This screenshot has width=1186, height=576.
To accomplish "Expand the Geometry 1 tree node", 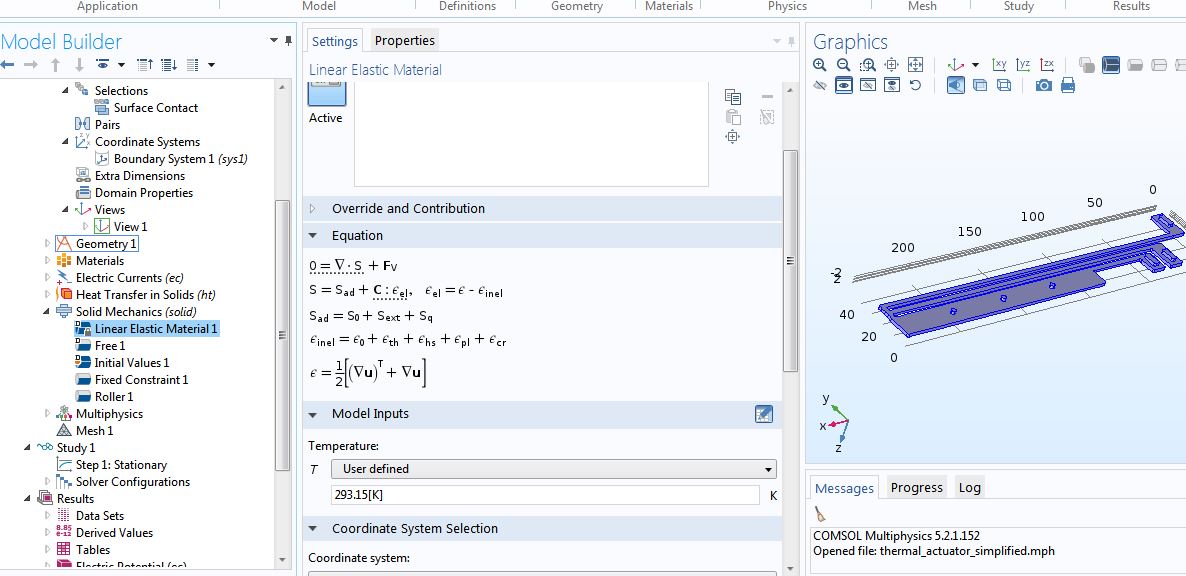I will [47, 244].
